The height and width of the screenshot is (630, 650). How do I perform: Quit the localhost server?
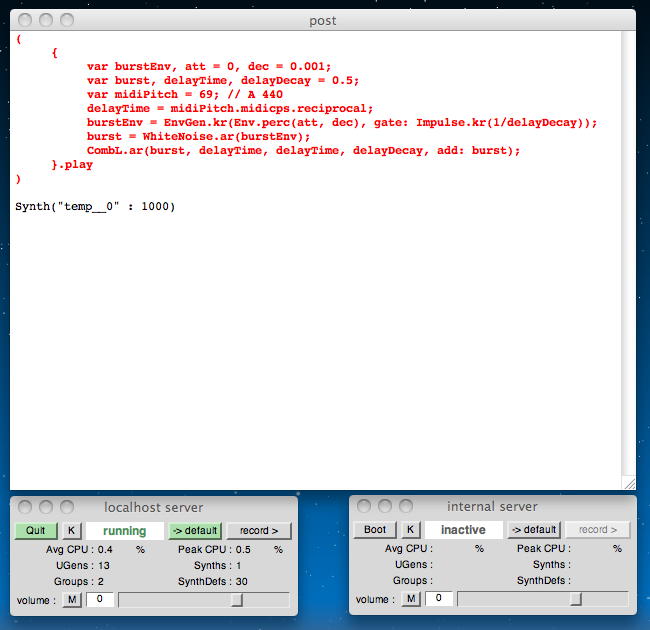click(36, 531)
